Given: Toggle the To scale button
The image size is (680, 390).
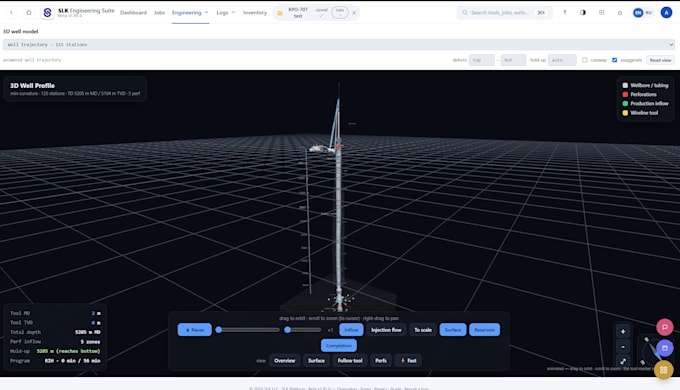Looking at the screenshot, I should [423, 330].
